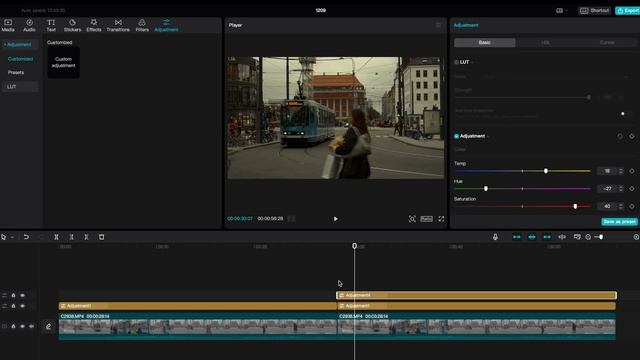Open the Transitions tab
The width and height of the screenshot is (640, 360).
118,25
